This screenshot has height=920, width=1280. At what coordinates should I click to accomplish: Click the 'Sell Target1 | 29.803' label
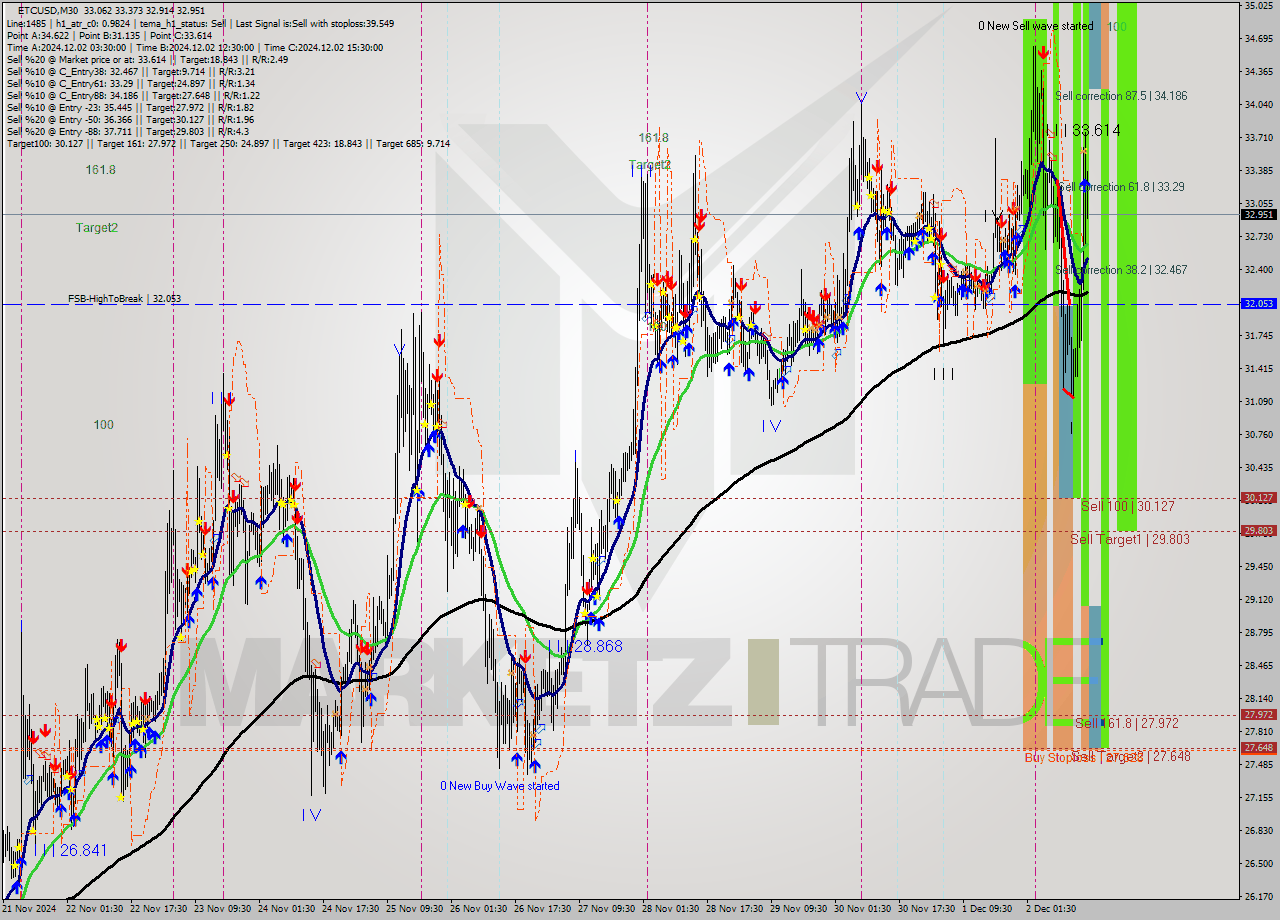tap(1130, 540)
